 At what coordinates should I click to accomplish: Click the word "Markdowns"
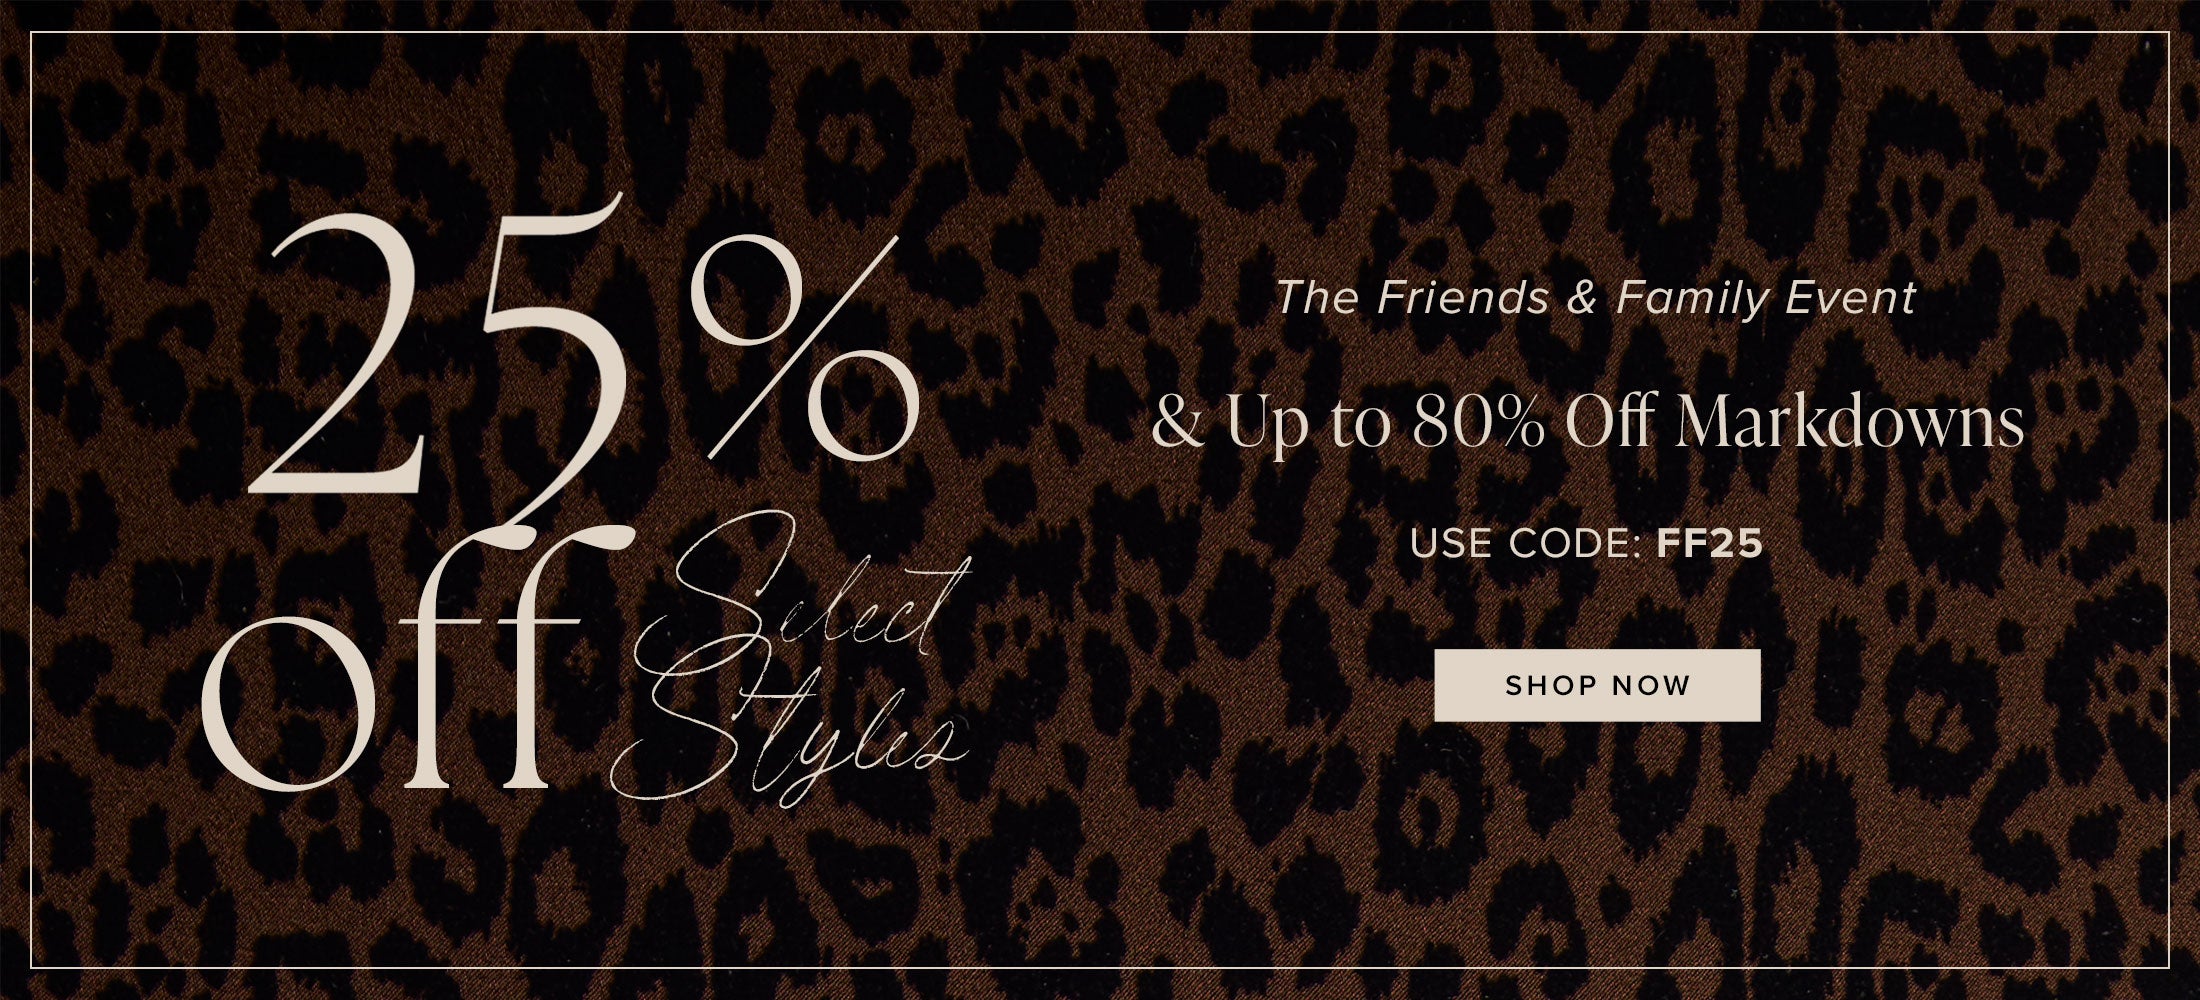tap(1850, 423)
